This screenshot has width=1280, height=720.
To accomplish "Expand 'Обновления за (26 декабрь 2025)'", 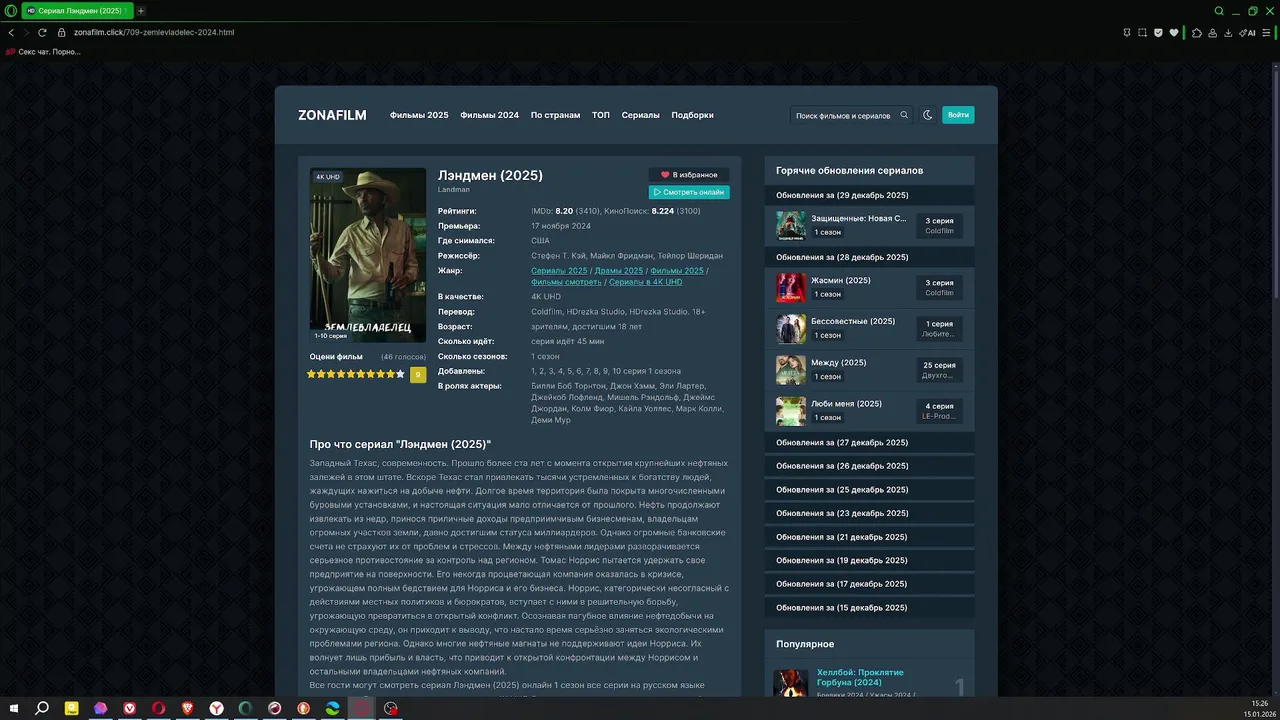I will pos(869,466).
